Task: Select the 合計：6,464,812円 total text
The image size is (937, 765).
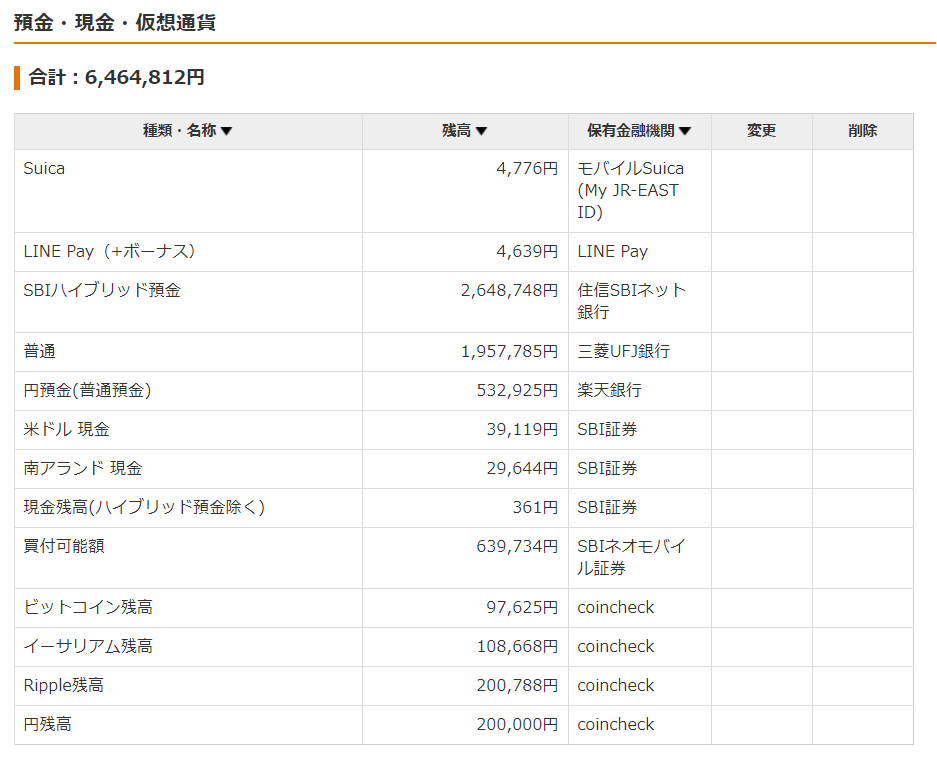Action: (x=117, y=77)
